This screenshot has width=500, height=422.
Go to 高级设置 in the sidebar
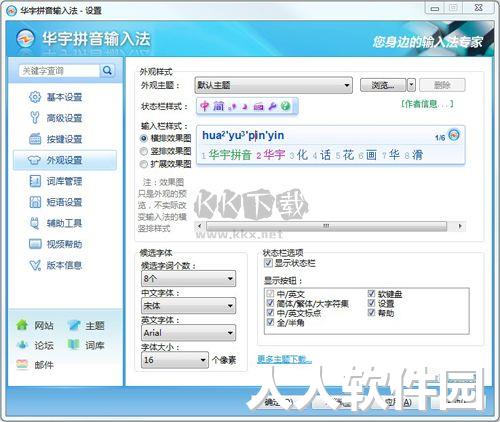point(64,118)
